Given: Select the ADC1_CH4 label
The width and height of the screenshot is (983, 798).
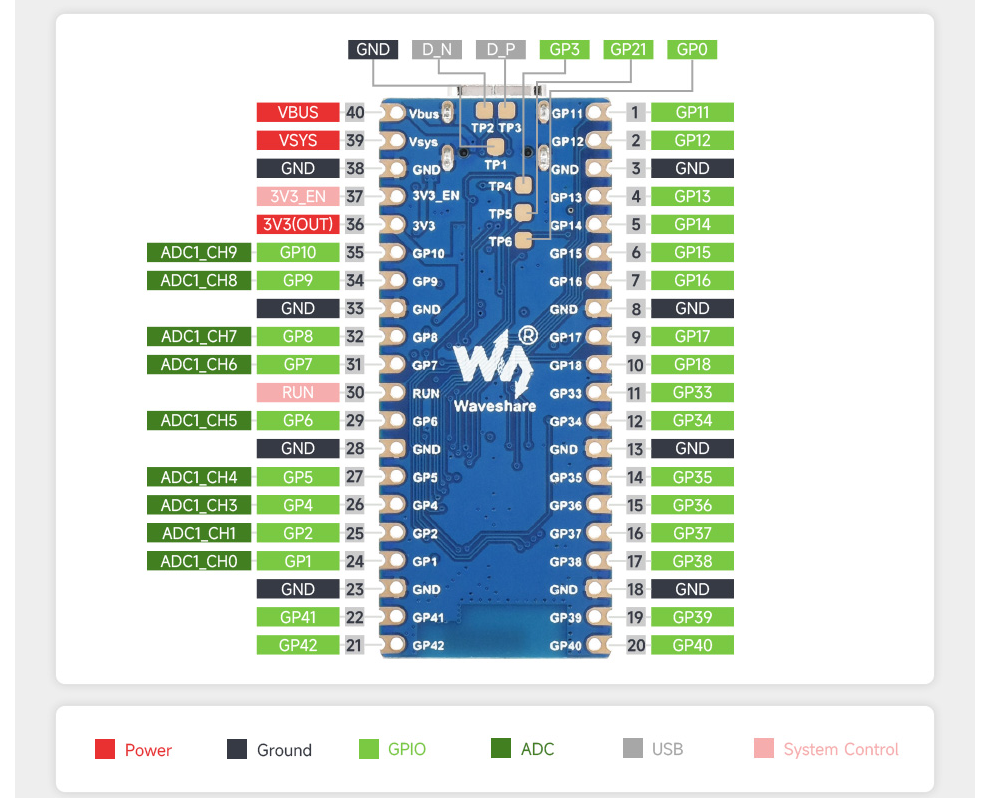Looking at the screenshot, I should [199, 477].
